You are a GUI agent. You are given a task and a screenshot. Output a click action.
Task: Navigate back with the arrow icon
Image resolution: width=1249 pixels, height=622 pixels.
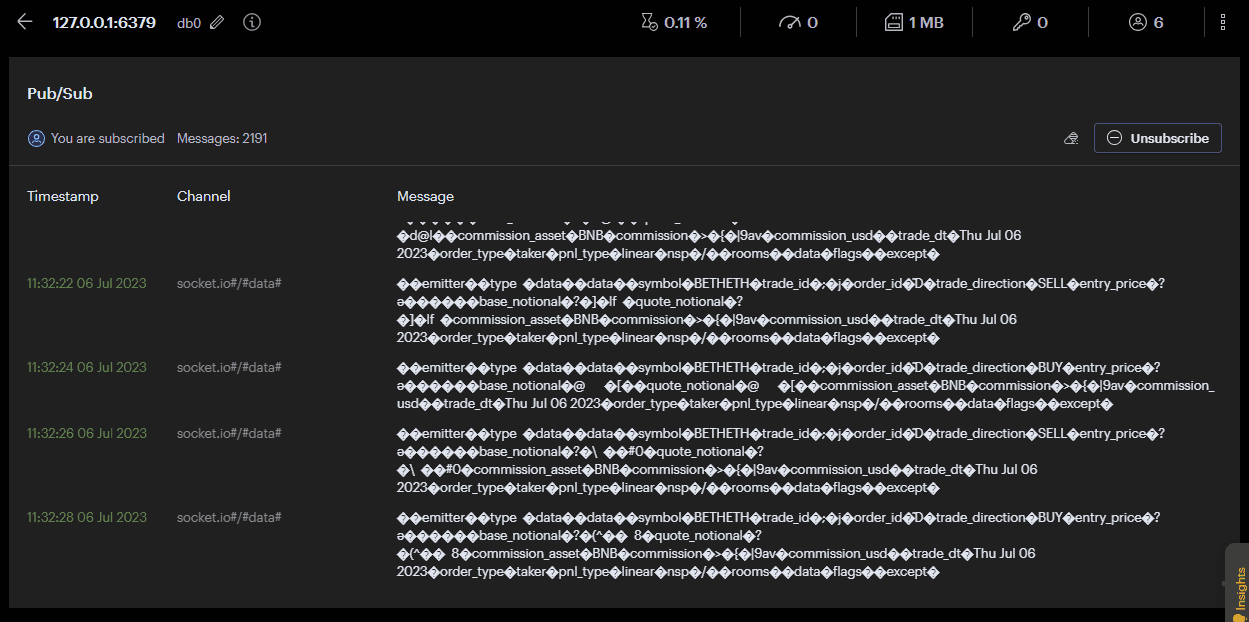tap(24, 20)
